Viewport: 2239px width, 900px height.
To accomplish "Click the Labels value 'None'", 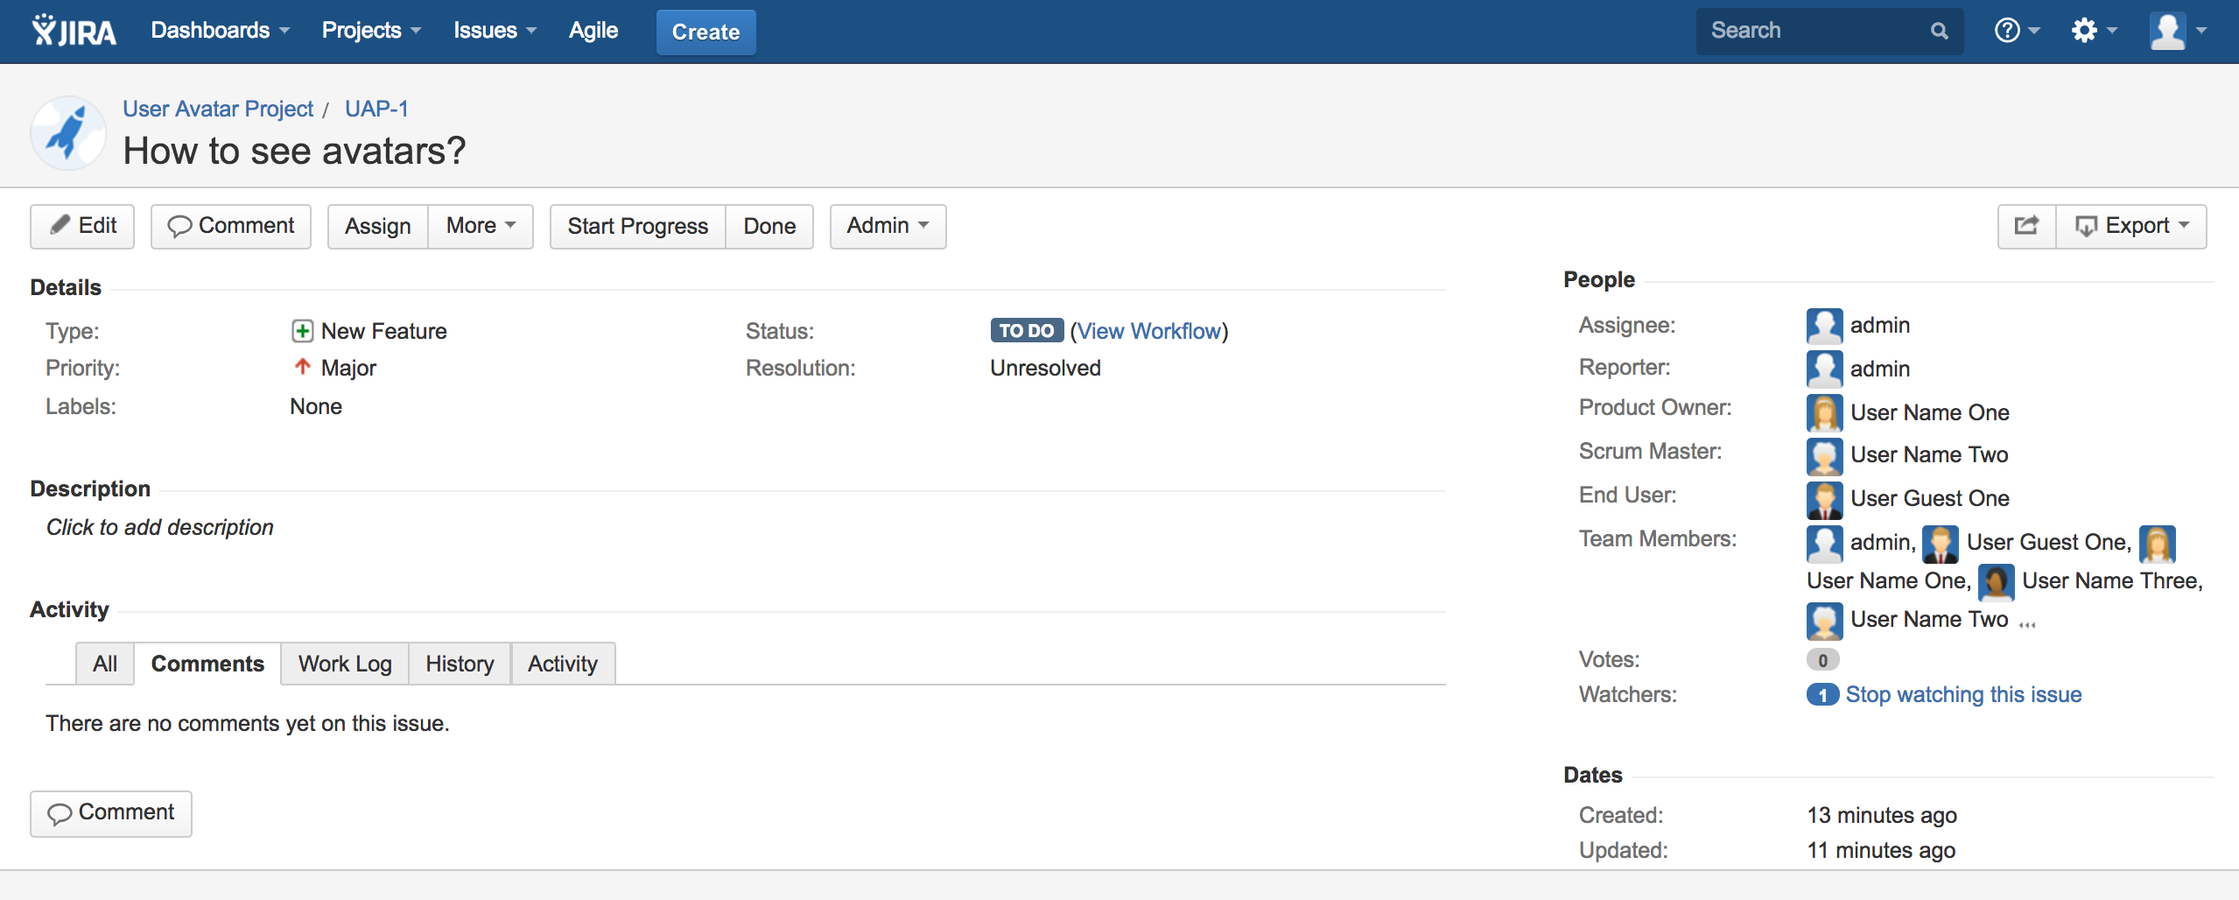I will click(x=316, y=407).
